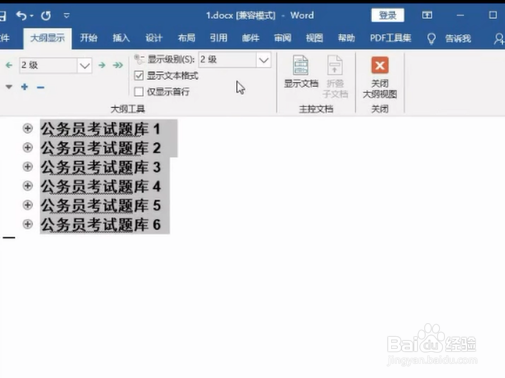
Task: Click the Promote left green arrow
Action: pos(9,65)
